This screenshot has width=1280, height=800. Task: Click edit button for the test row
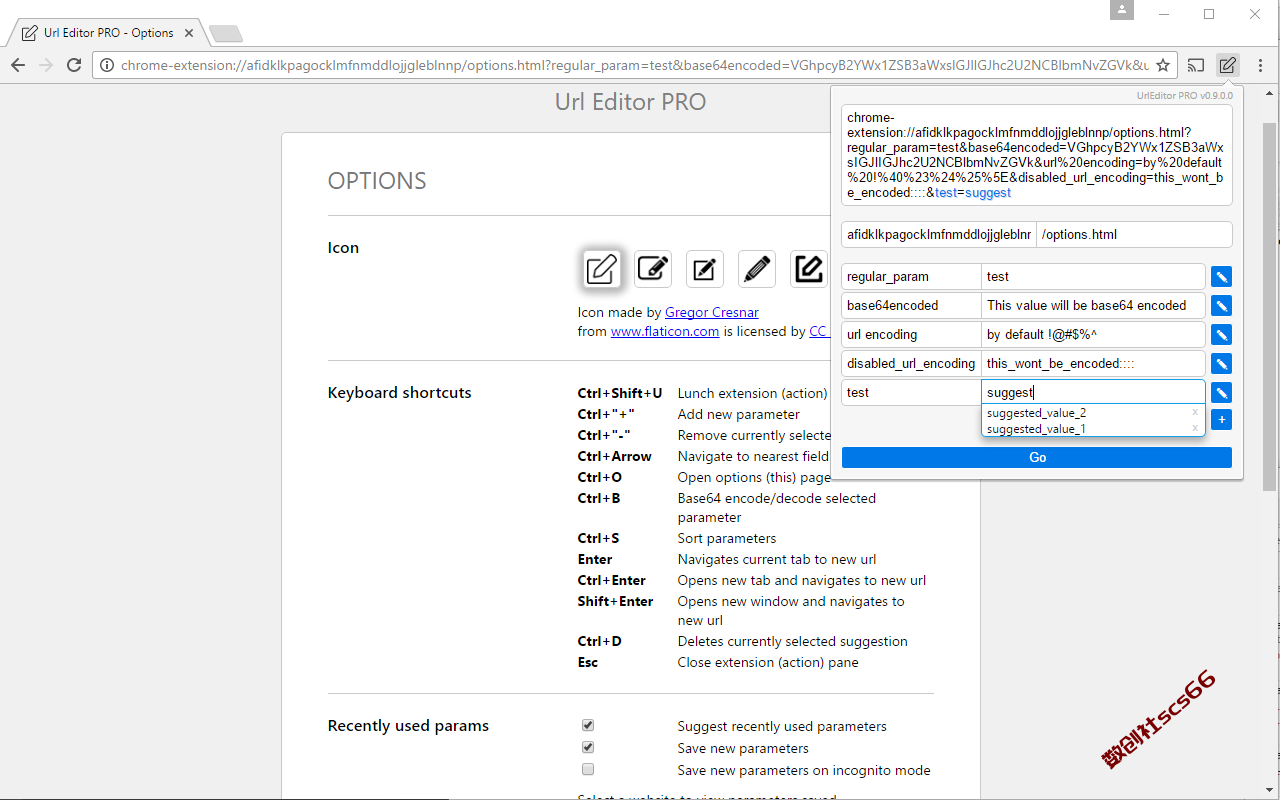point(1221,393)
